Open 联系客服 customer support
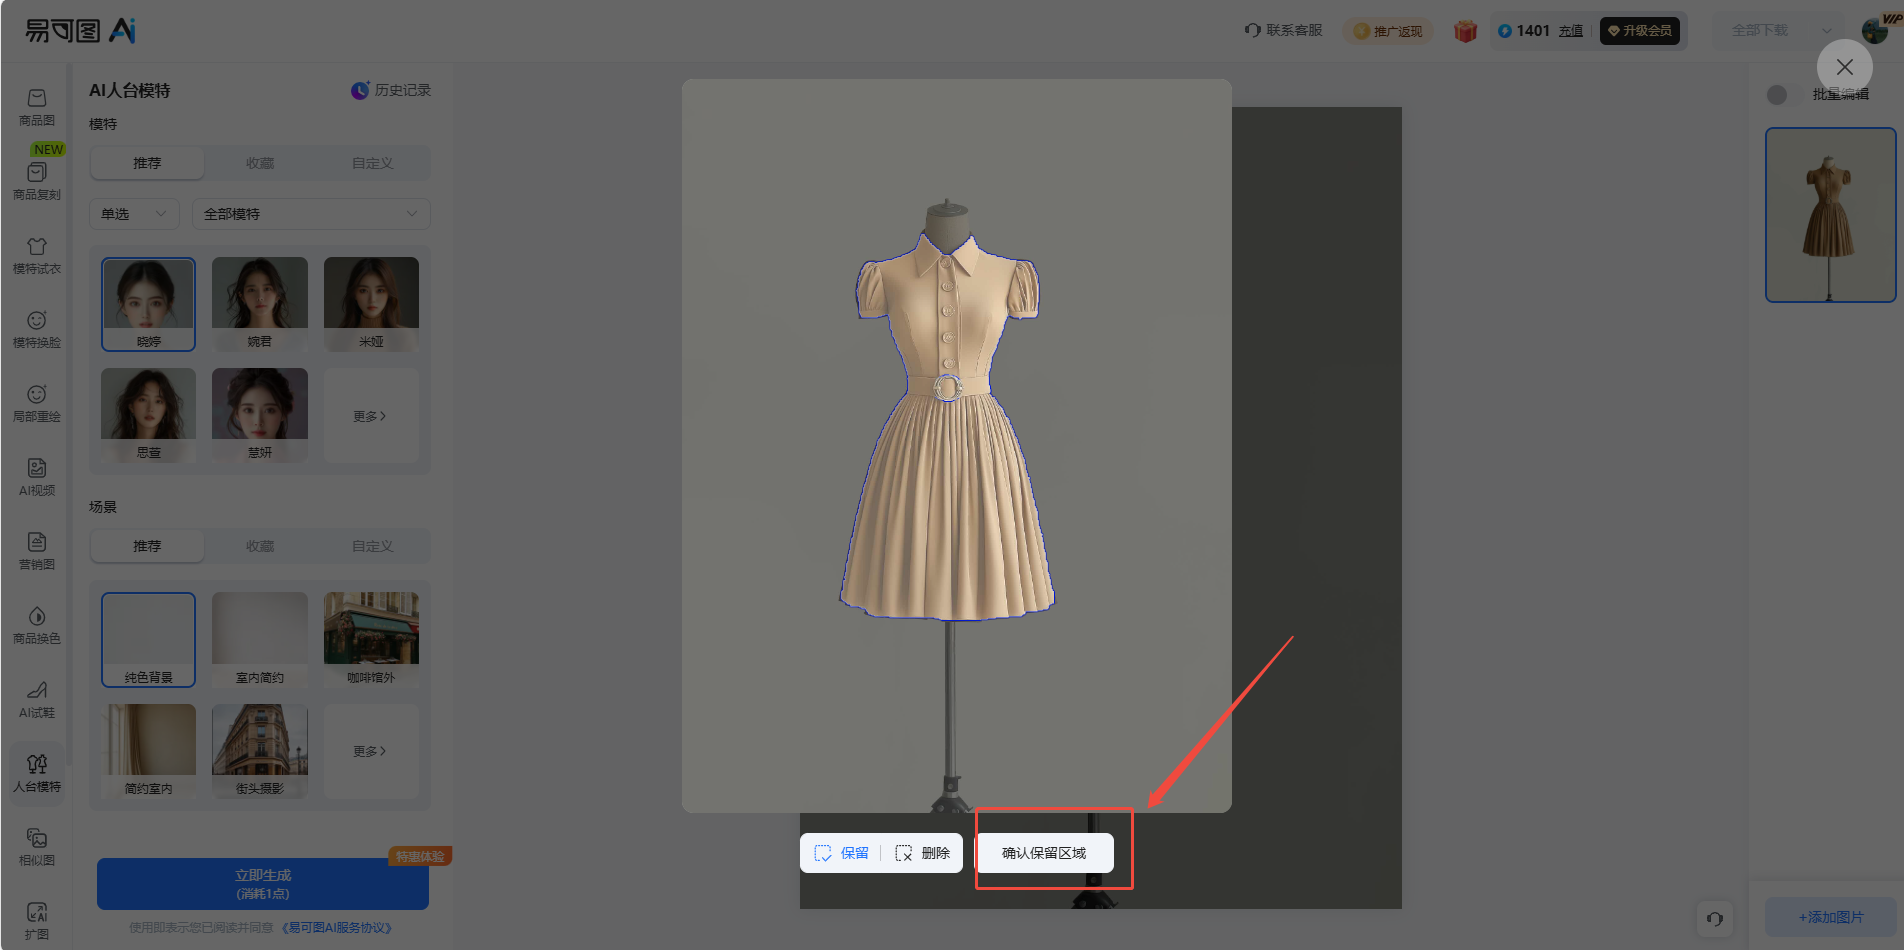Screen dimensions: 1904x950 tap(1283, 30)
